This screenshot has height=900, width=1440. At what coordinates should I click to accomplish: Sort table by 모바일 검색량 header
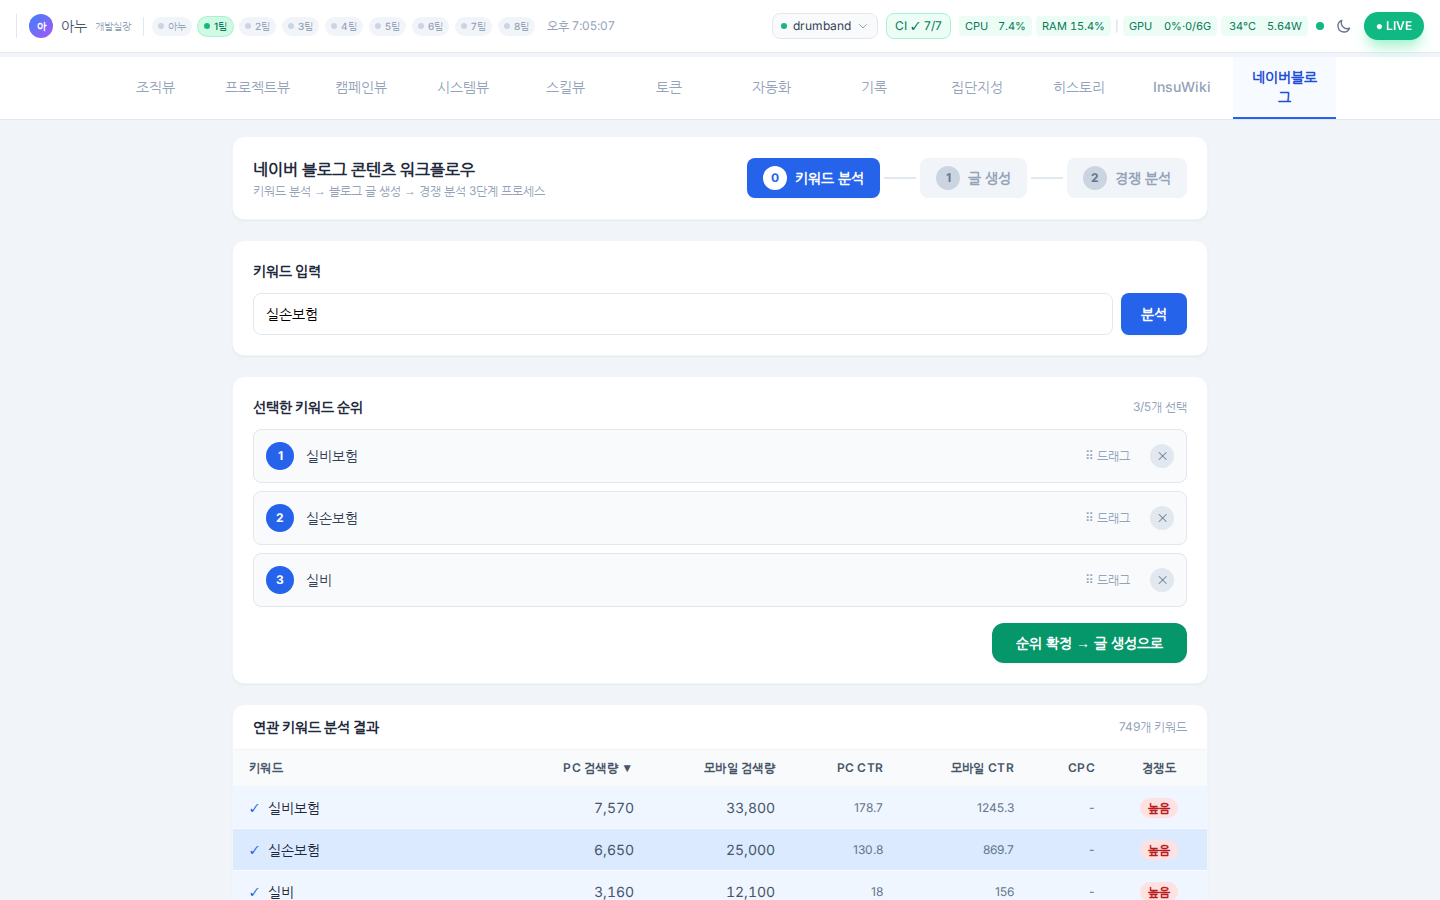click(x=739, y=768)
